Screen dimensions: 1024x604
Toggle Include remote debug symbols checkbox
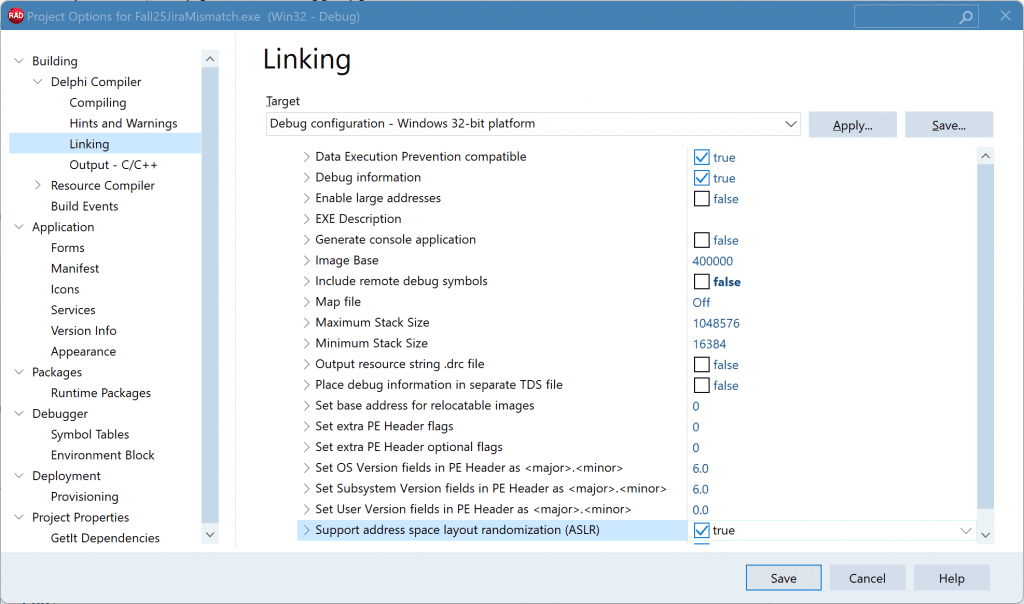coord(701,281)
